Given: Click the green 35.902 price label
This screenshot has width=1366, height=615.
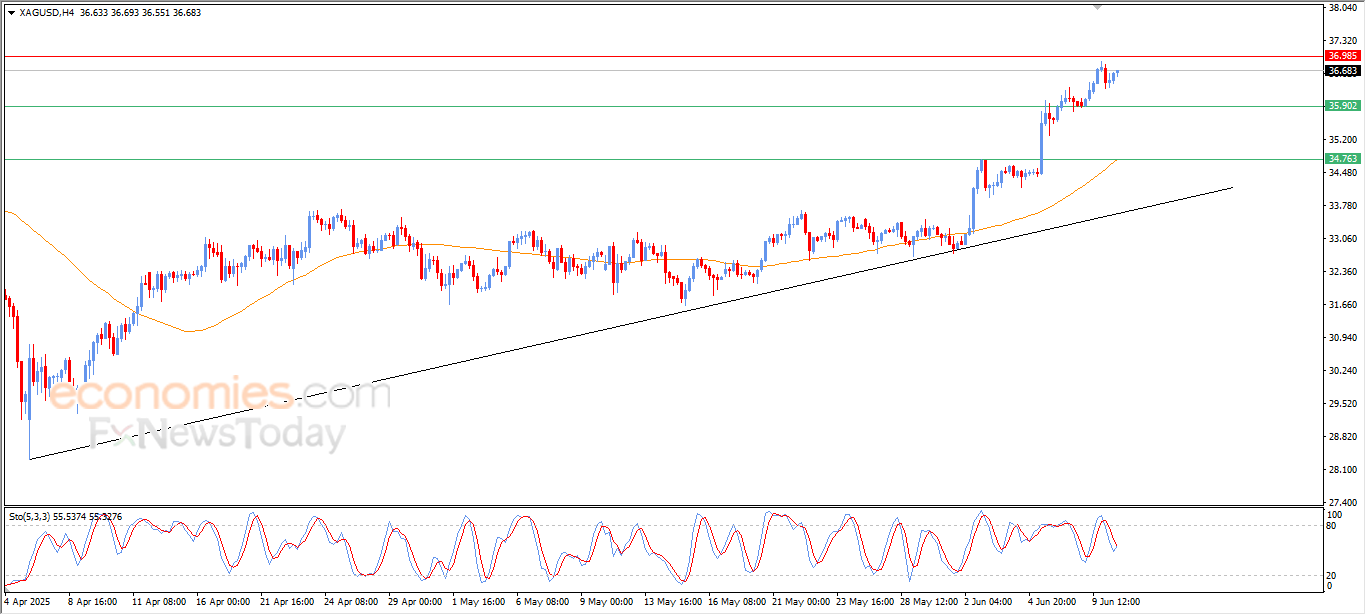Looking at the screenshot, I should point(1342,106).
